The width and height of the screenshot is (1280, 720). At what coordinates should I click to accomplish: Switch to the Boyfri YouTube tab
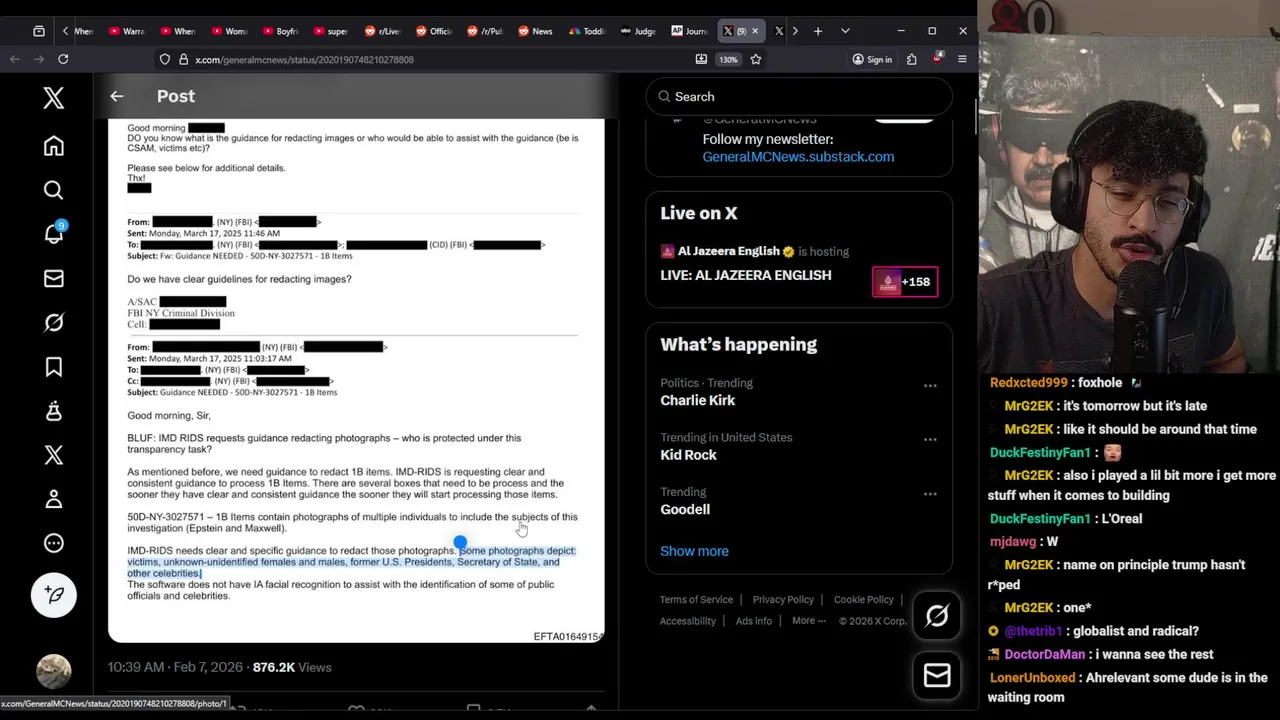click(279, 31)
